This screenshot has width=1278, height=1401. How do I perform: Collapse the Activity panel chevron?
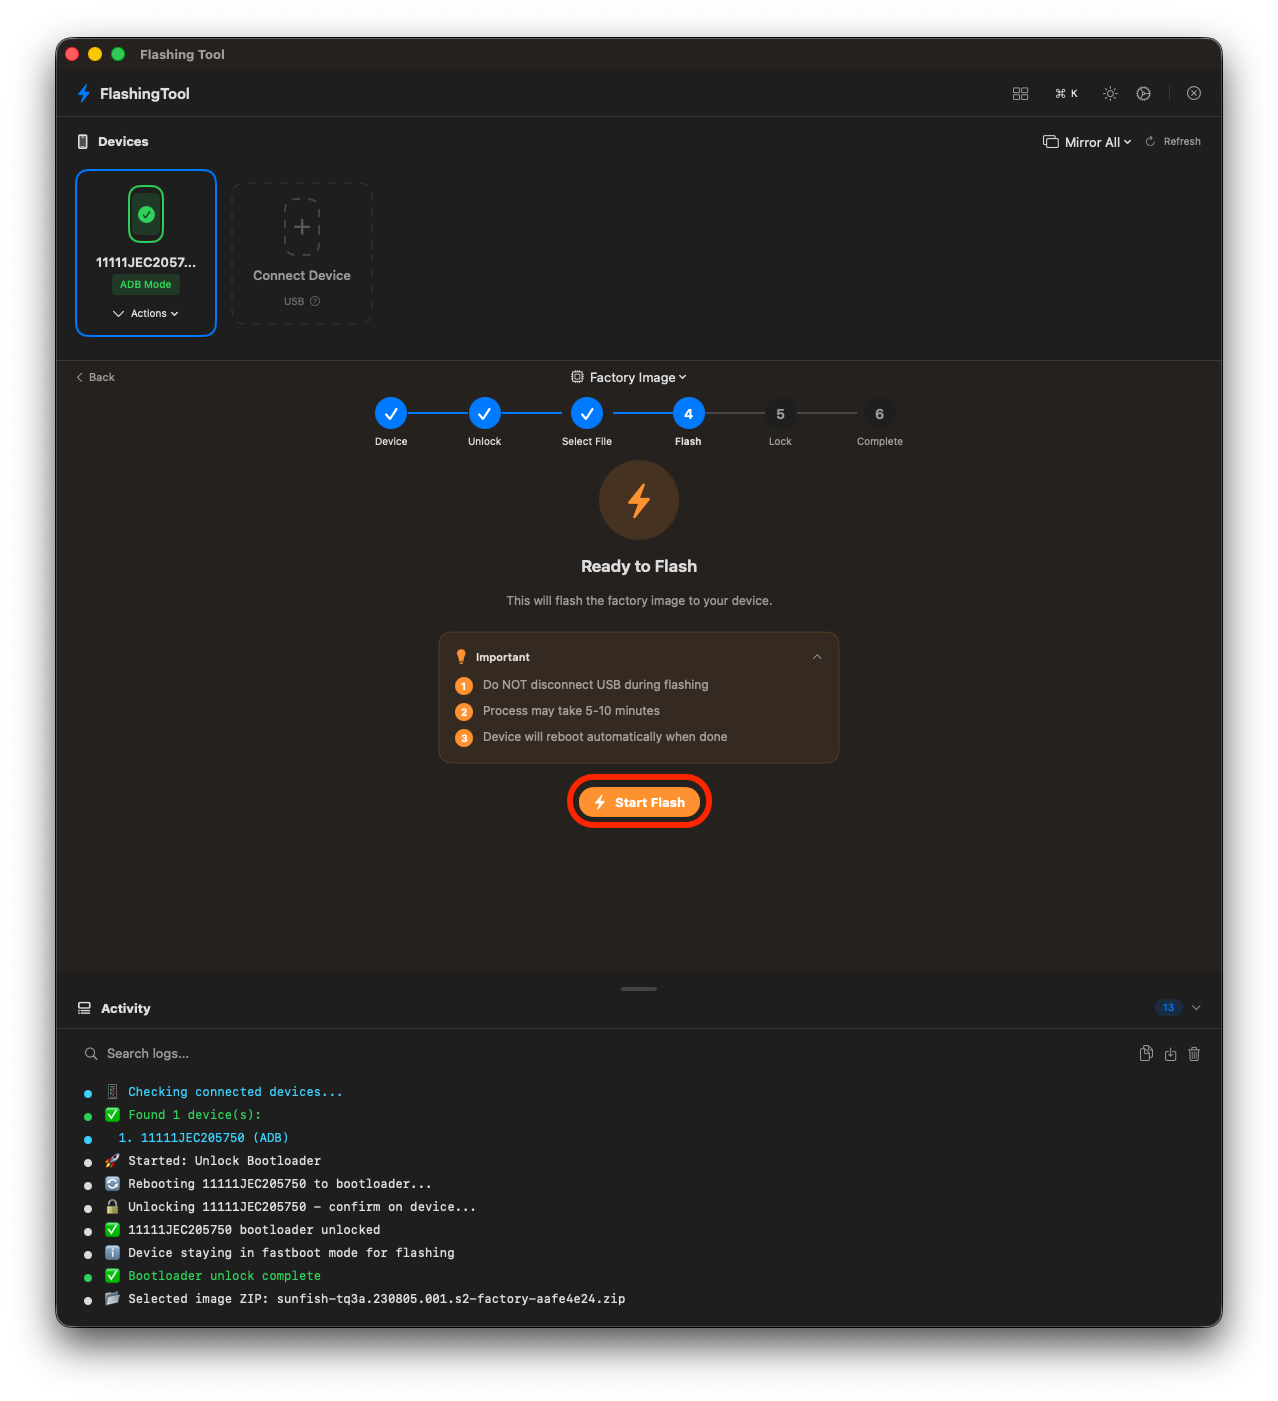(1196, 1008)
